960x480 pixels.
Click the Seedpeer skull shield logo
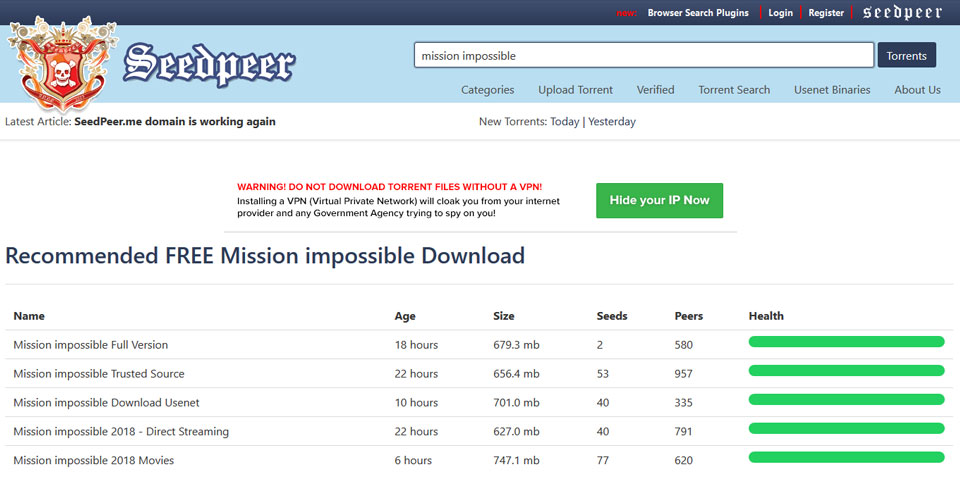62,64
